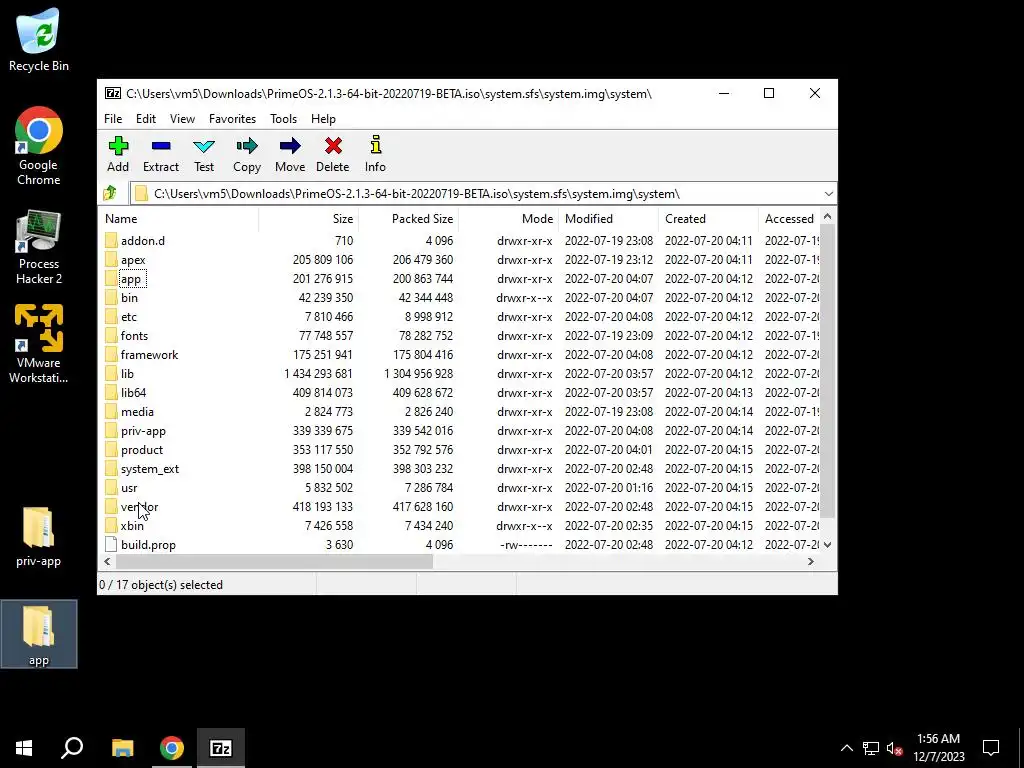
Task: Select the framework folder row
Action: click(x=460, y=355)
